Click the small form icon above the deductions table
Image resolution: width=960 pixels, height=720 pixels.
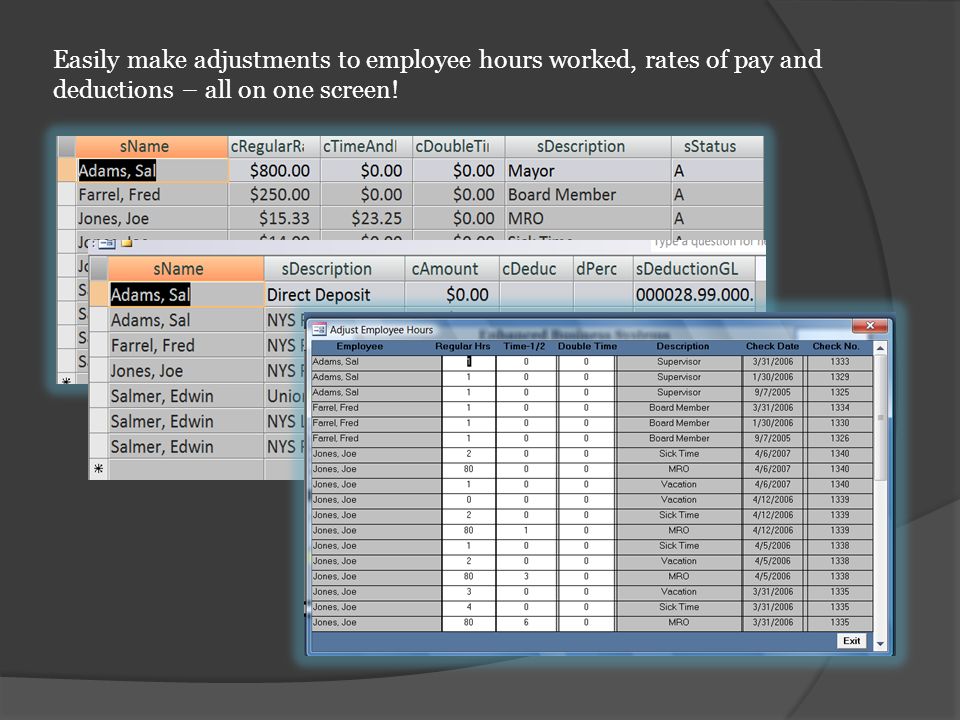pyautogui.click(x=107, y=243)
